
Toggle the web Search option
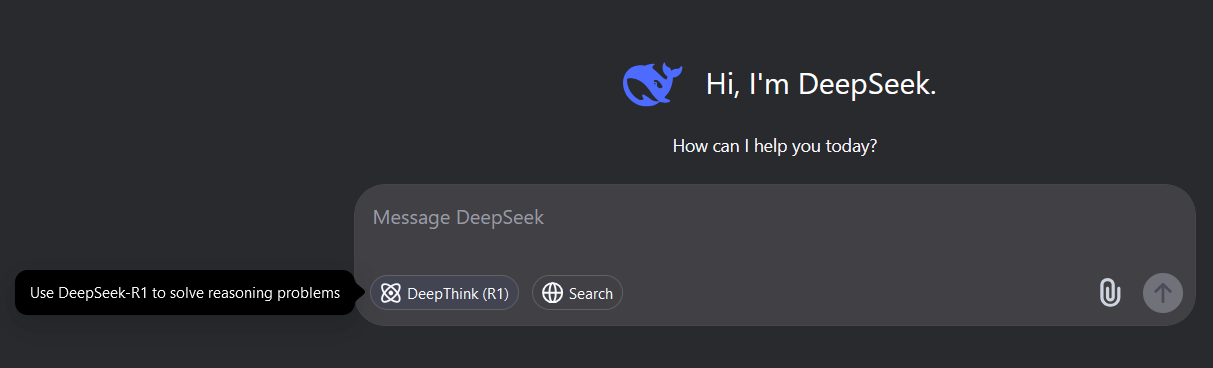[x=577, y=293]
